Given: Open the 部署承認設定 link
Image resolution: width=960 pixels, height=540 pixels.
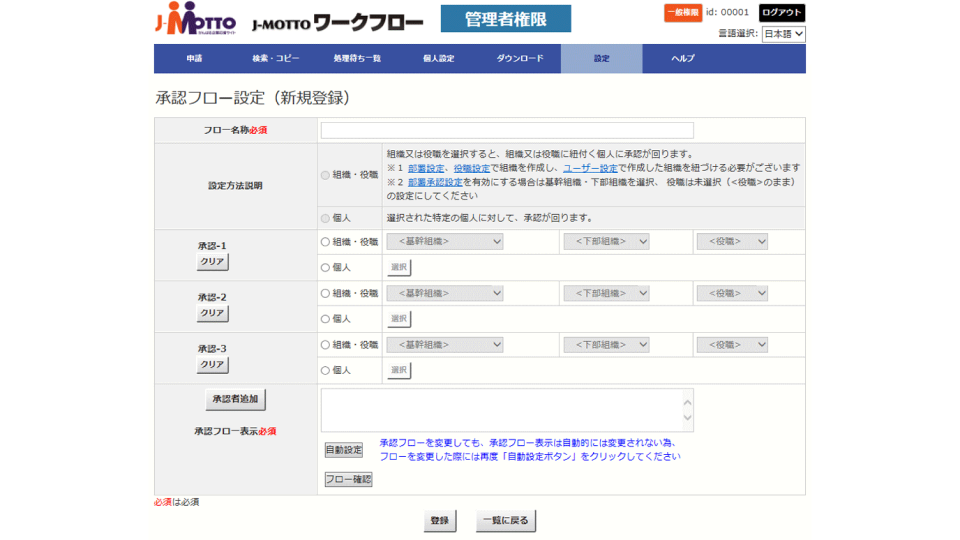Looking at the screenshot, I should point(435,182).
